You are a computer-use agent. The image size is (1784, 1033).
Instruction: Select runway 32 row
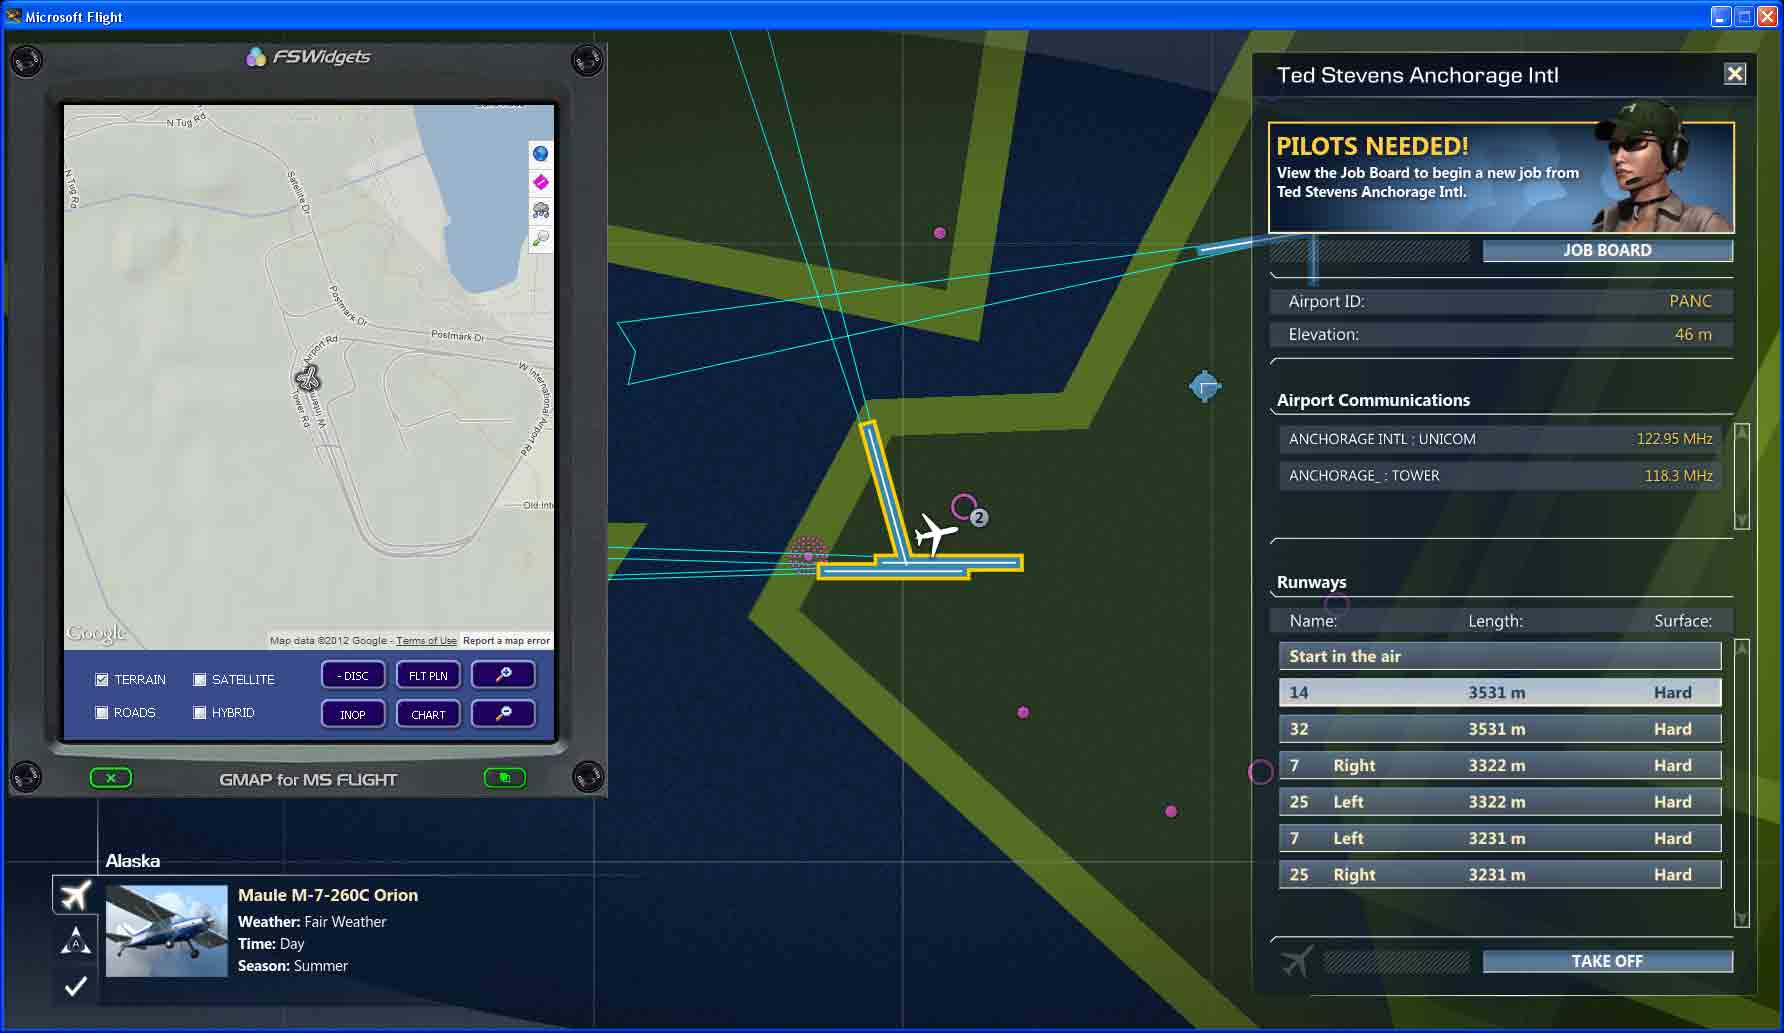tap(1500, 729)
